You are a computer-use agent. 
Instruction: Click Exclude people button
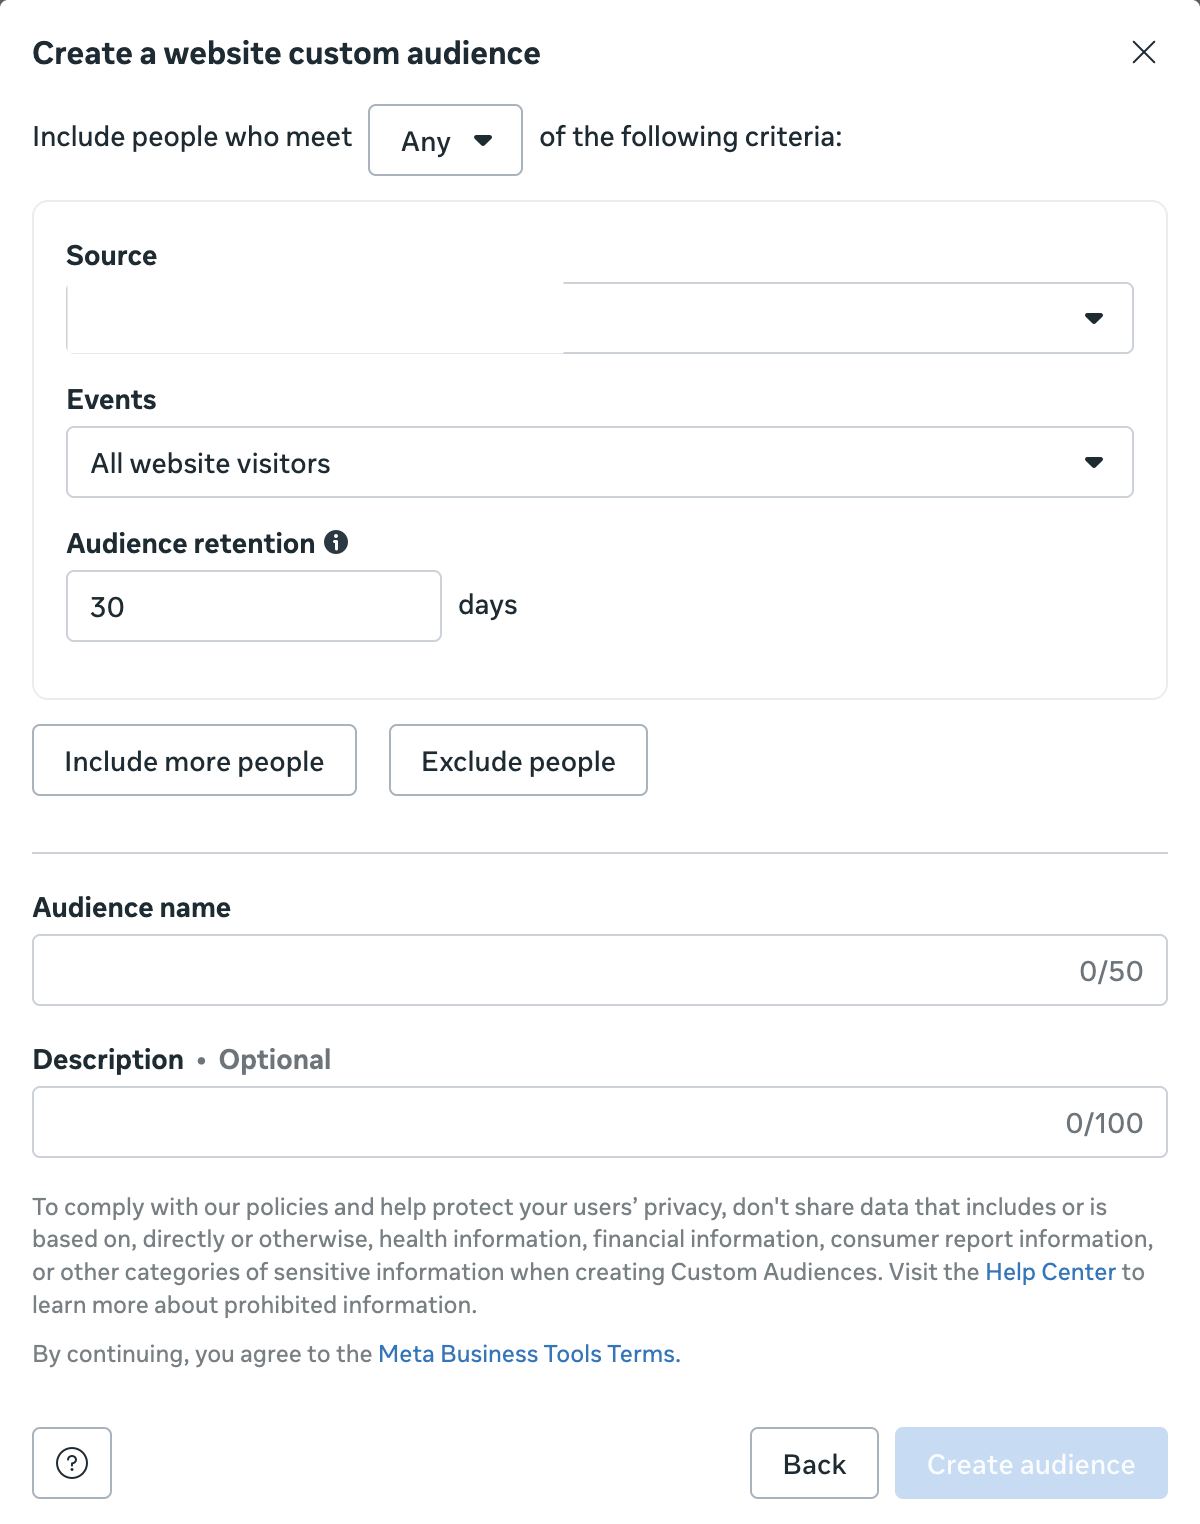click(x=518, y=761)
